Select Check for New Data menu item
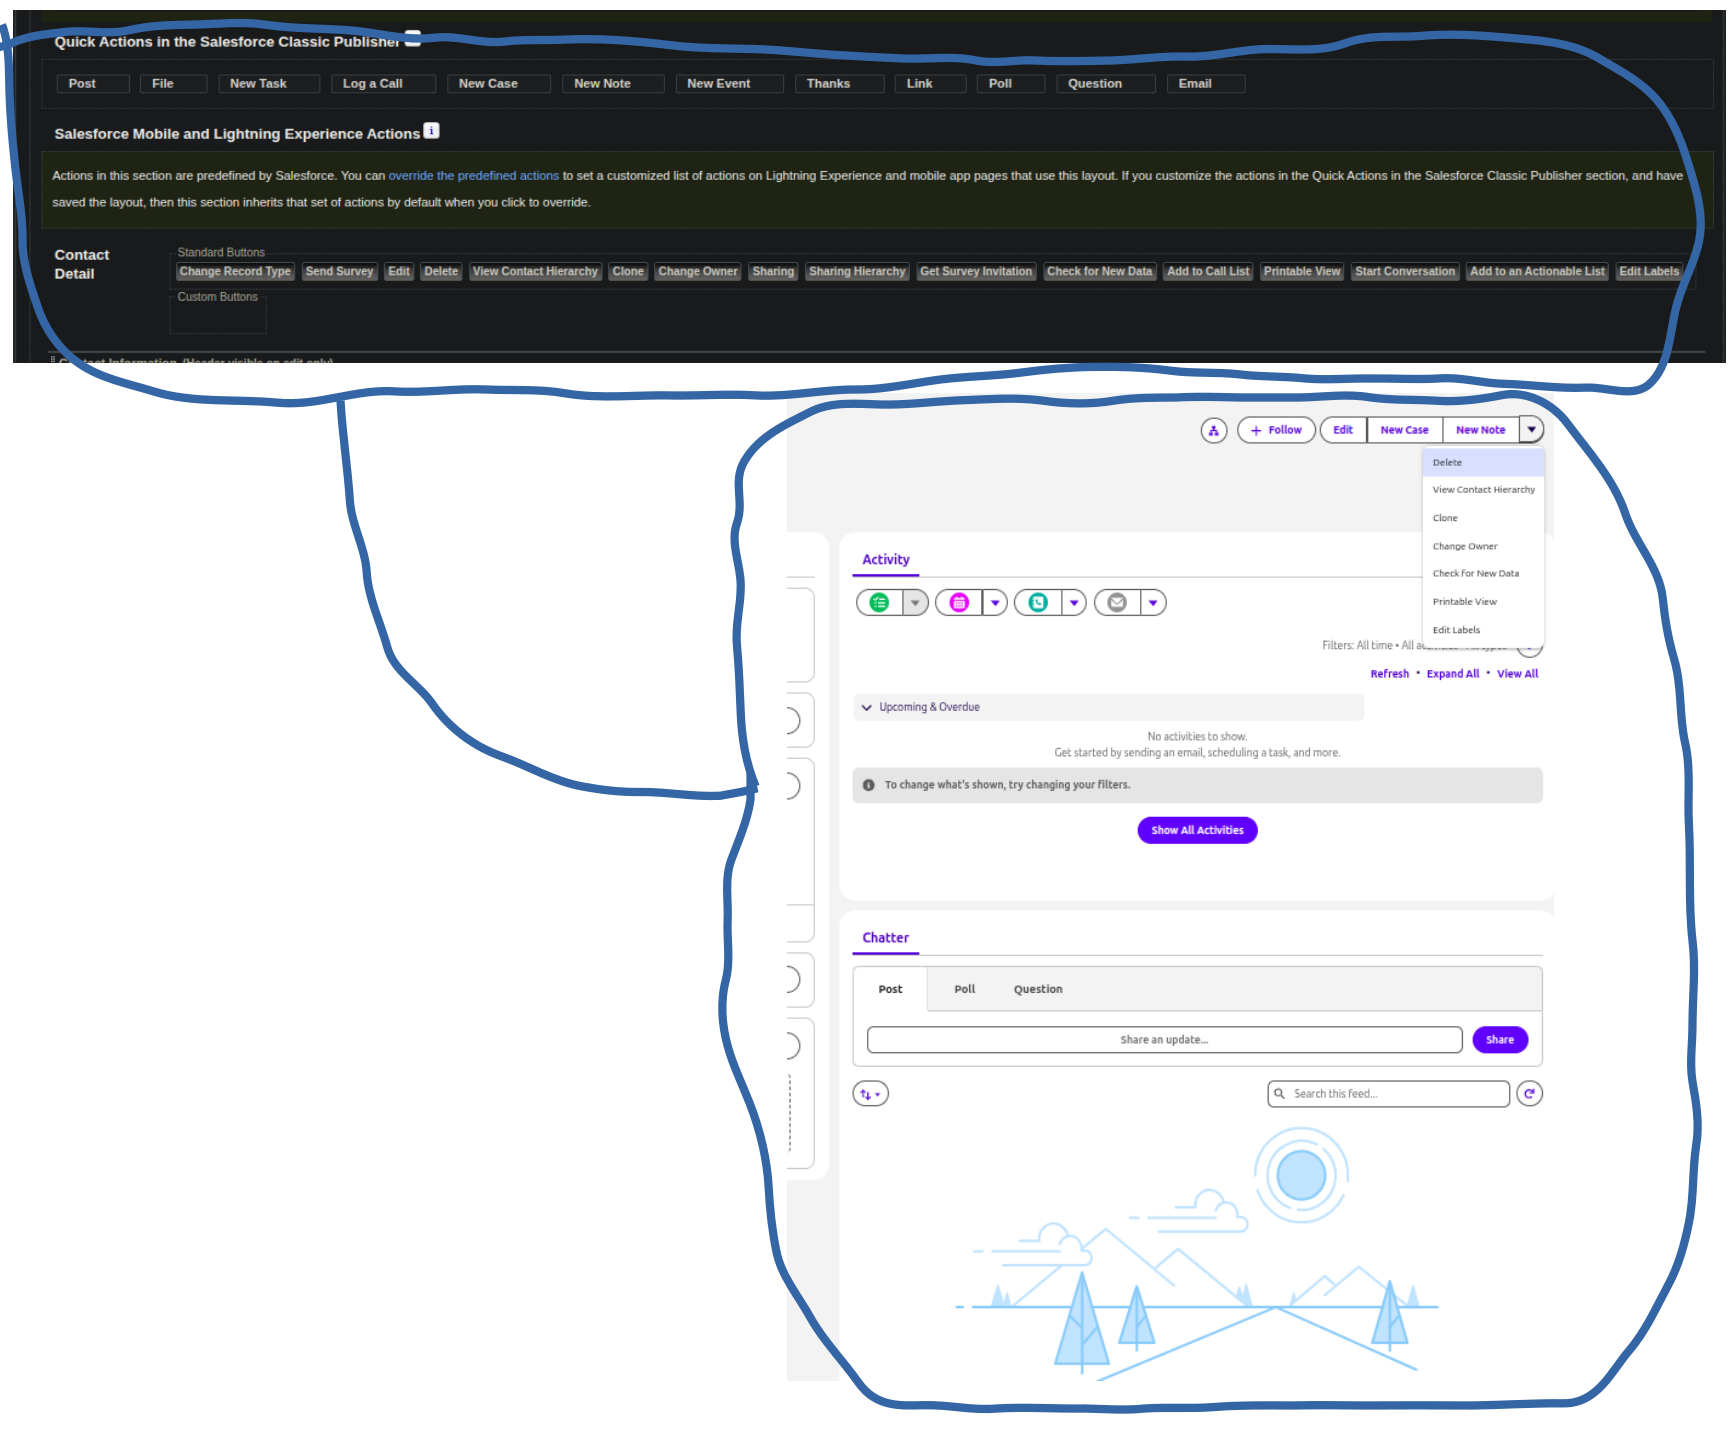1728x1440 pixels. point(1483,574)
